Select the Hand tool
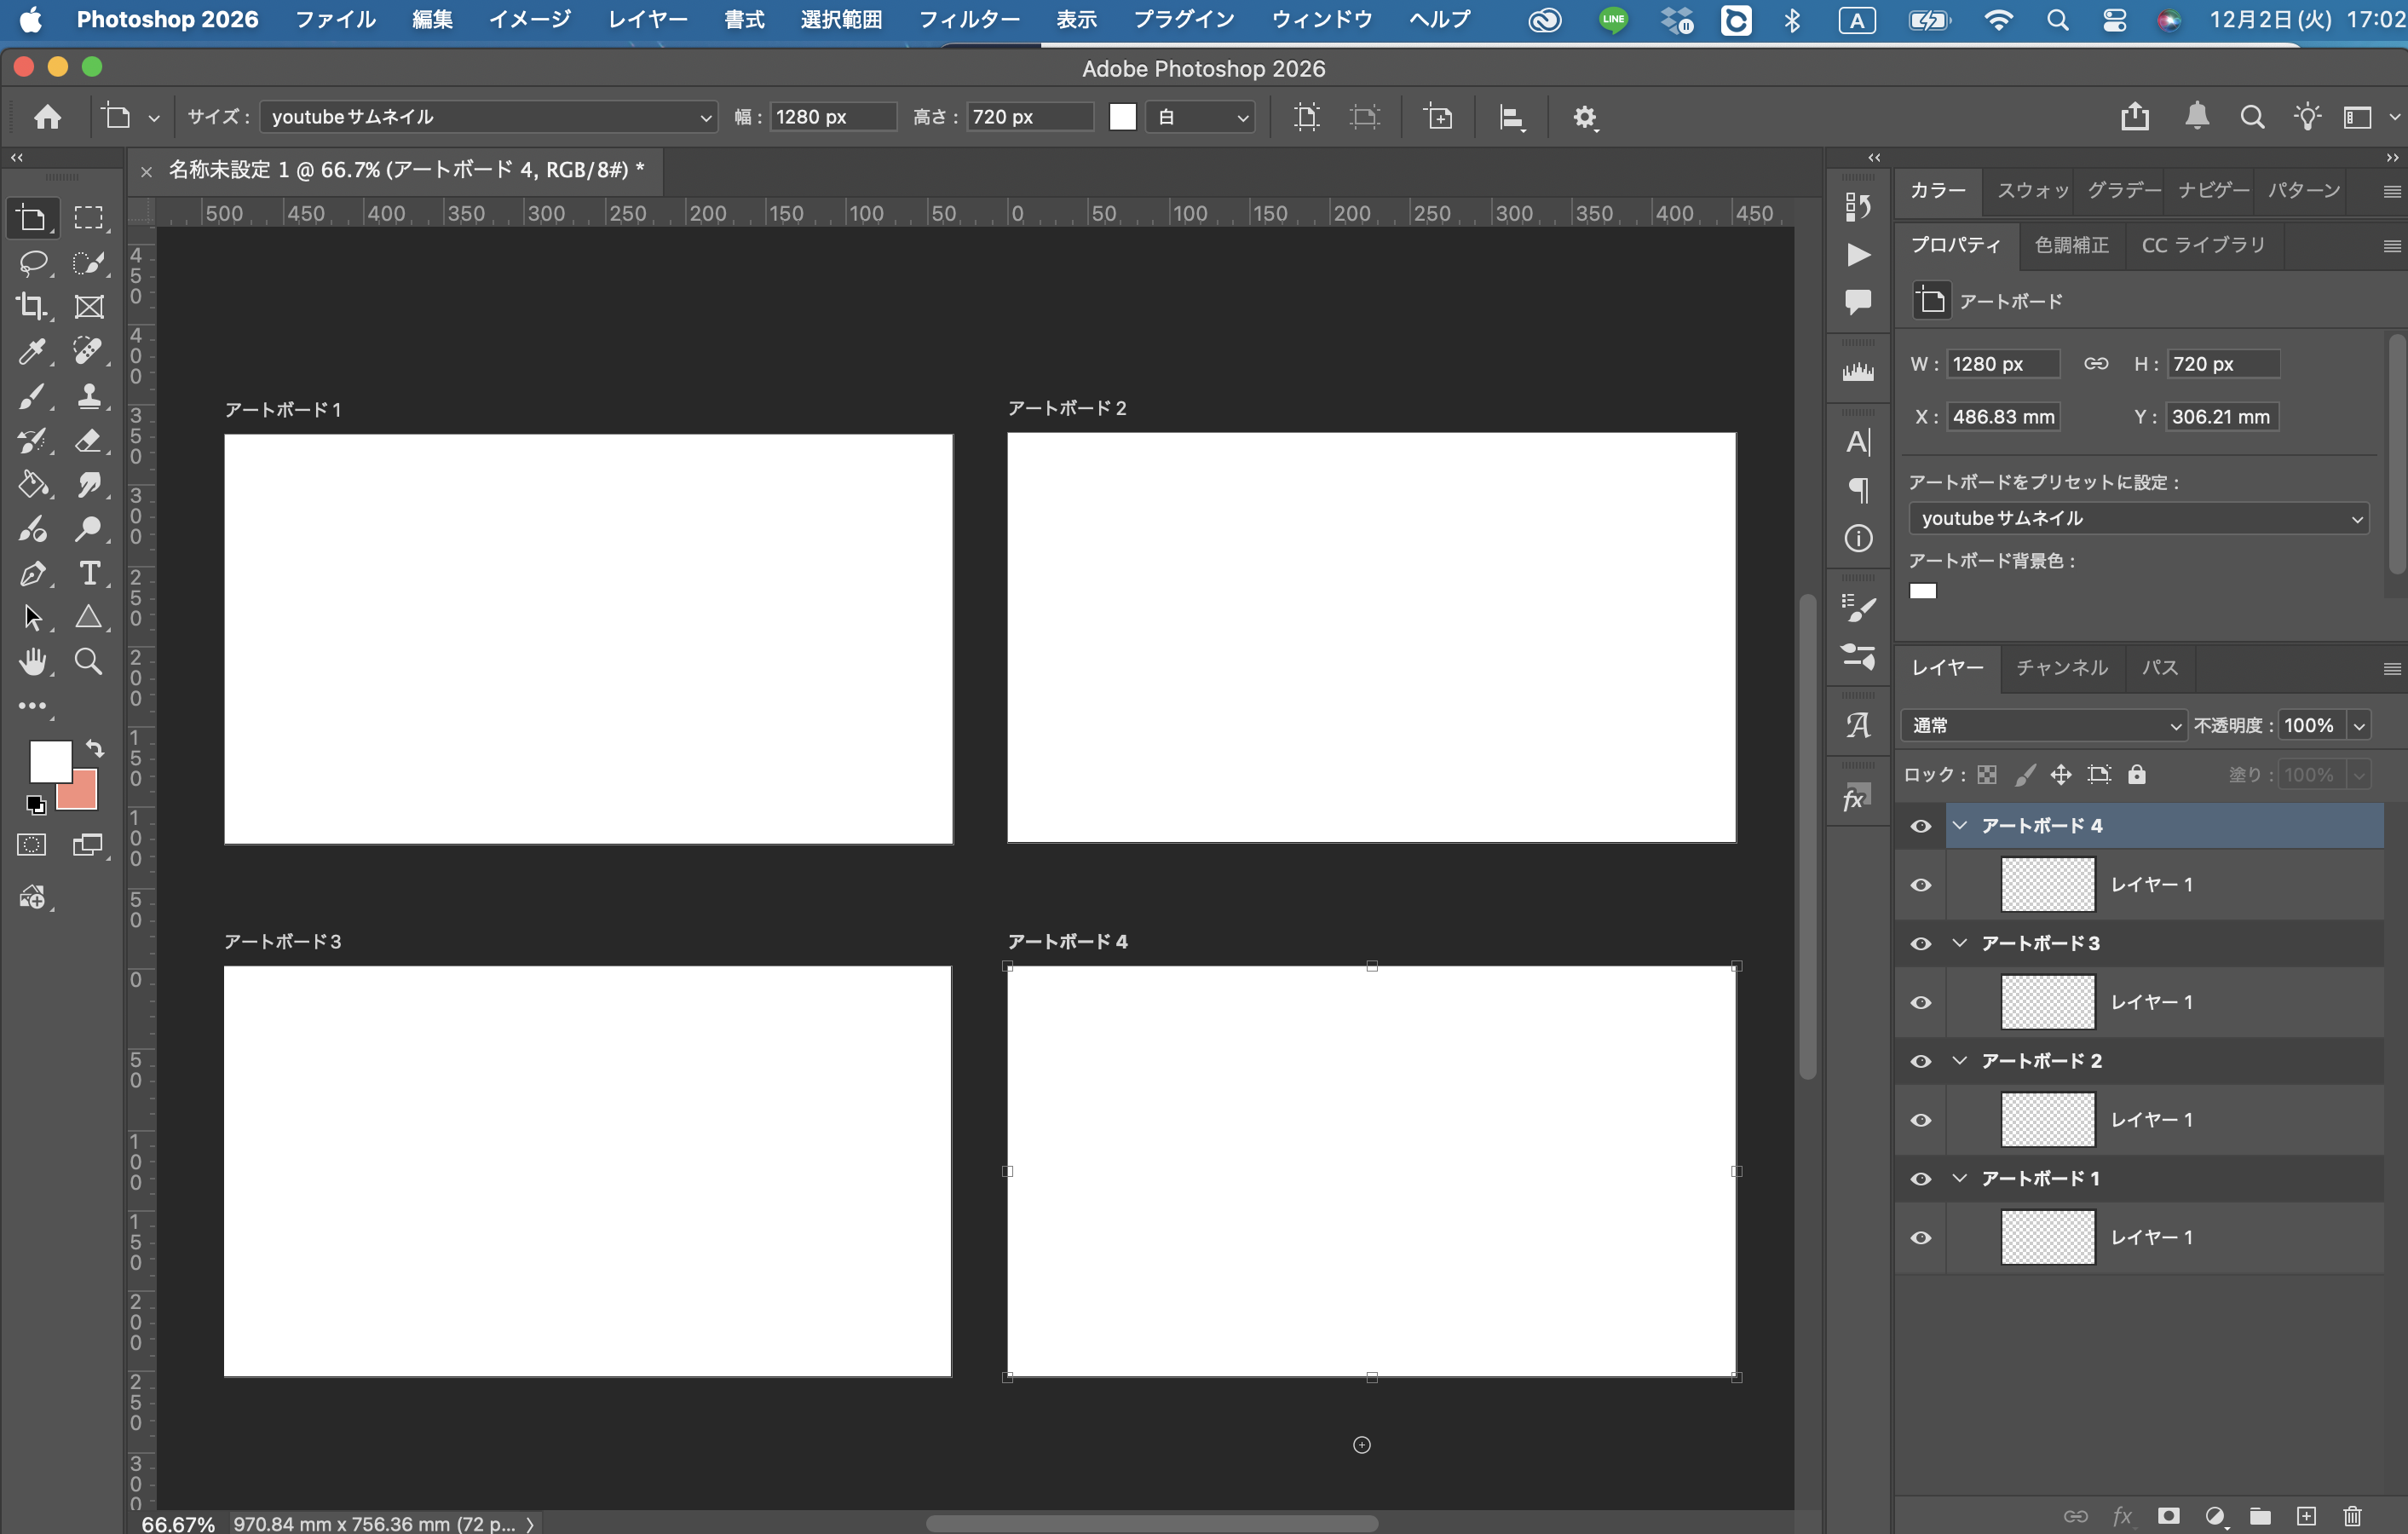Image resolution: width=2408 pixels, height=1534 pixels. (32, 661)
